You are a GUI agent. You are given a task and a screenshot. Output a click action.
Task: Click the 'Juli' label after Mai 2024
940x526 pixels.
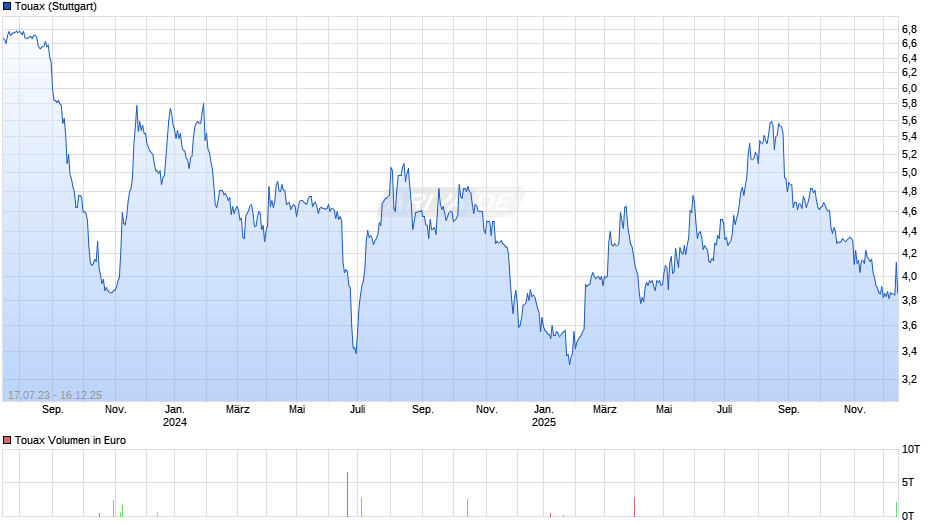pyautogui.click(x=357, y=409)
